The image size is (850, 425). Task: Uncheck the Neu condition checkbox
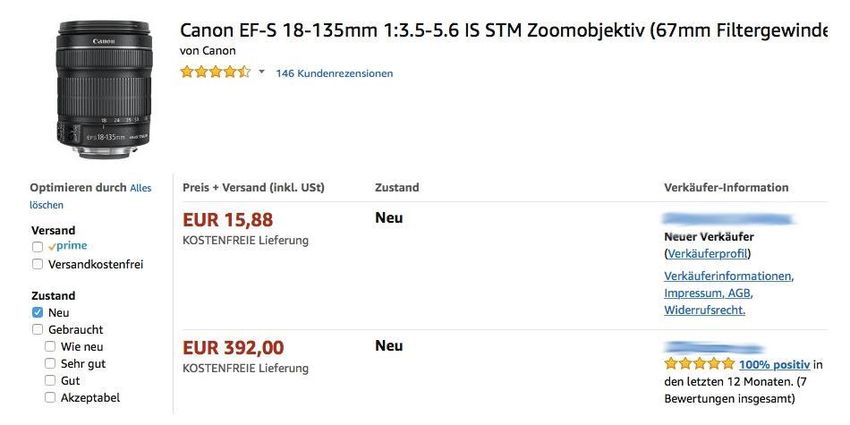tap(37, 312)
